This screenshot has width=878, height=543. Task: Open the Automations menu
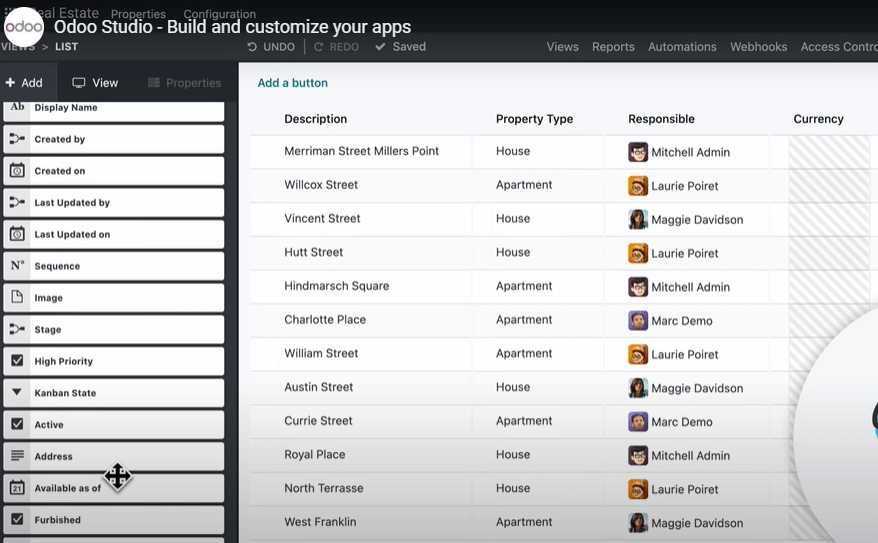click(x=682, y=47)
